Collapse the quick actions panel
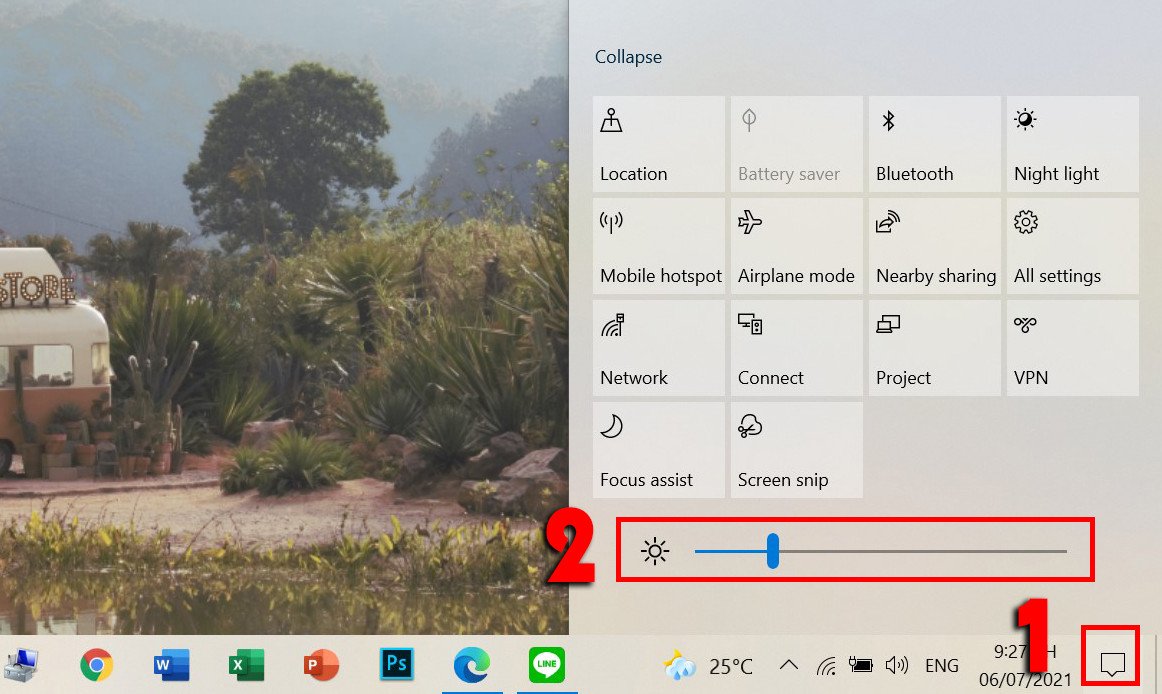This screenshot has height=694, width=1162. [x=628, y=57]
